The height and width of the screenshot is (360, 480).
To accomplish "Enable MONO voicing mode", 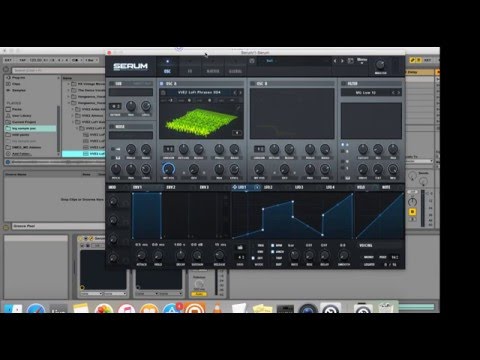I will tap(369, 257).
